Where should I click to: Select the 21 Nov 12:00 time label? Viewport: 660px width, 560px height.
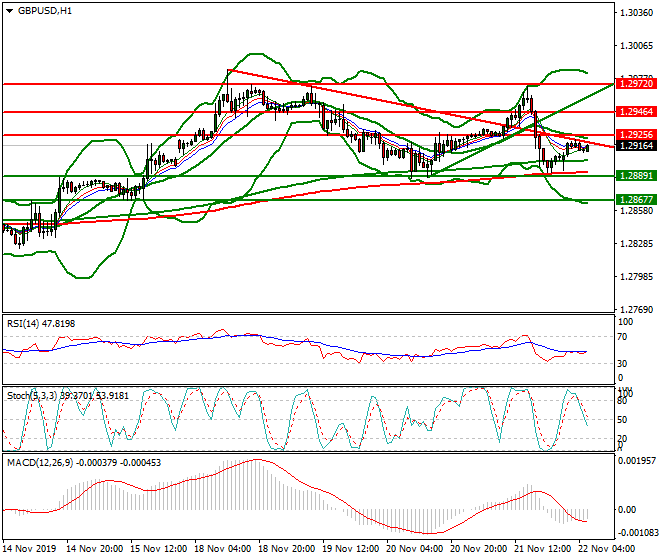543,549
